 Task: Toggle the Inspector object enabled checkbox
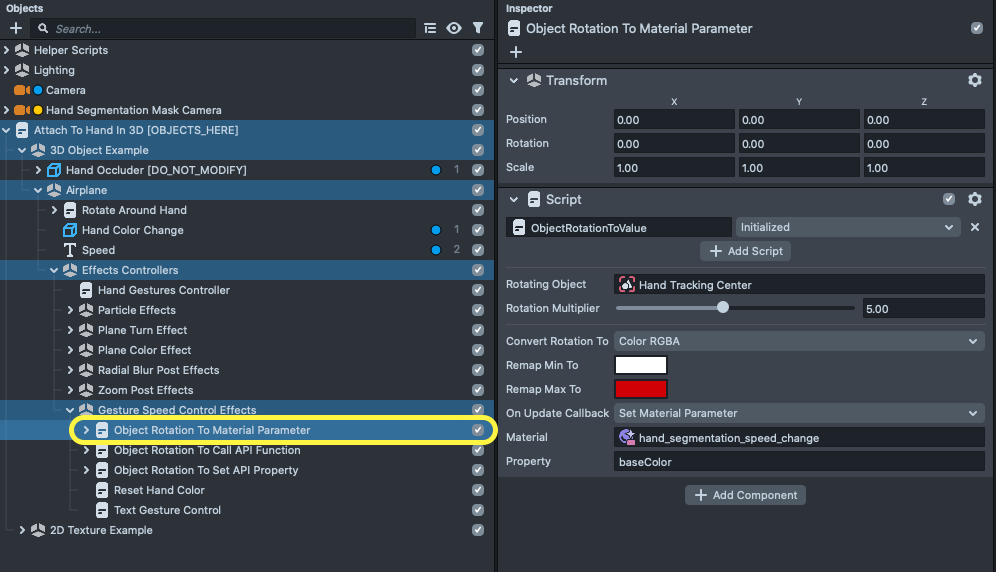(x=977, y=28)
